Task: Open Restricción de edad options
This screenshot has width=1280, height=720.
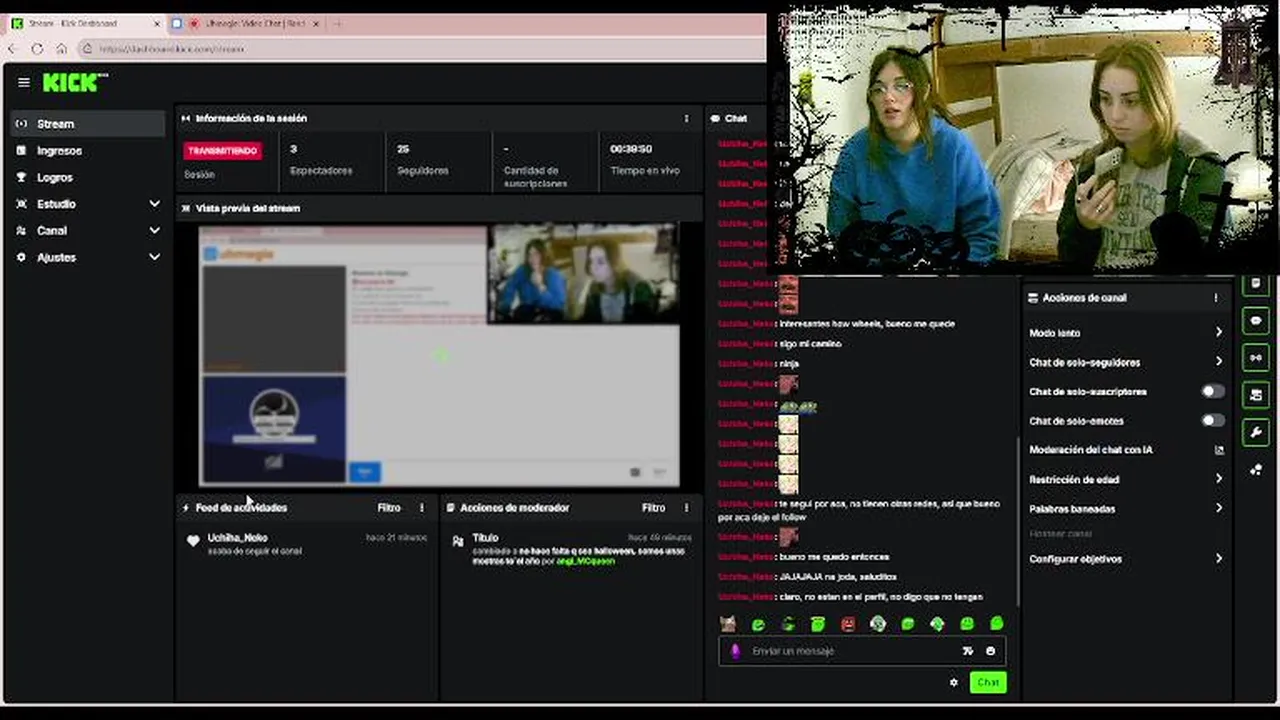Action: coord(1126,480)
